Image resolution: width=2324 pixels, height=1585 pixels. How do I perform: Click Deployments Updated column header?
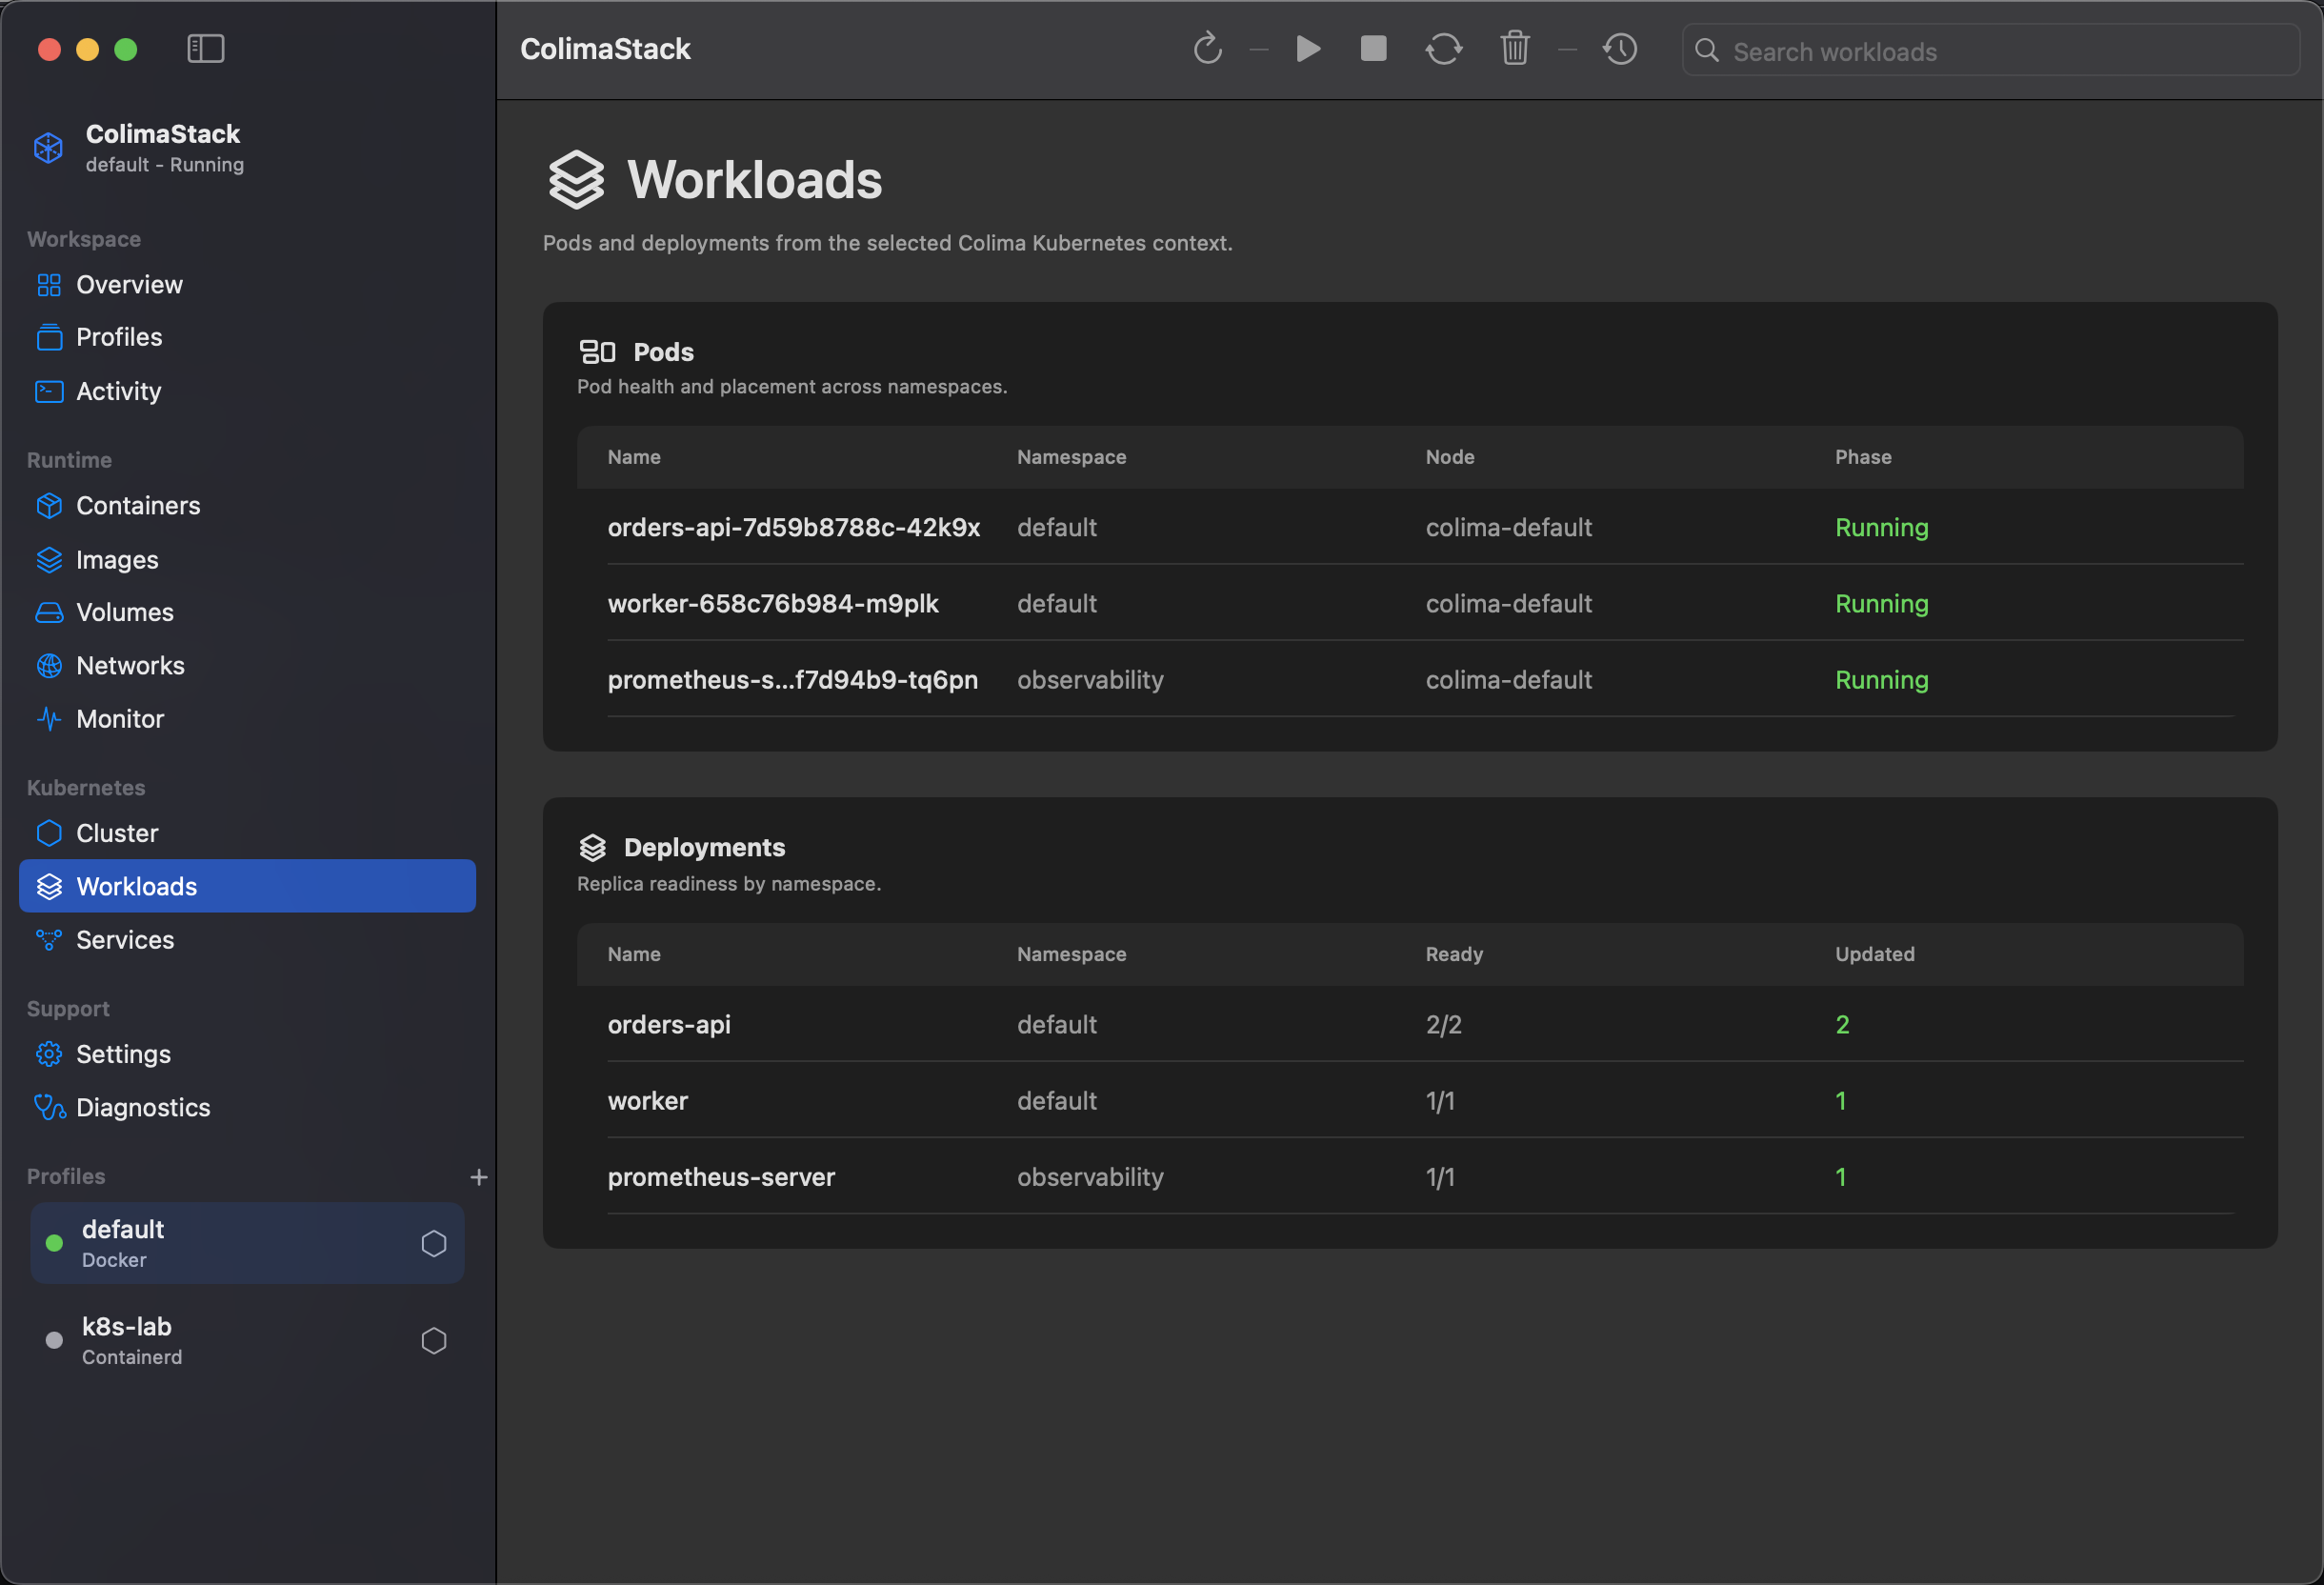click(x=1874, y=954)
